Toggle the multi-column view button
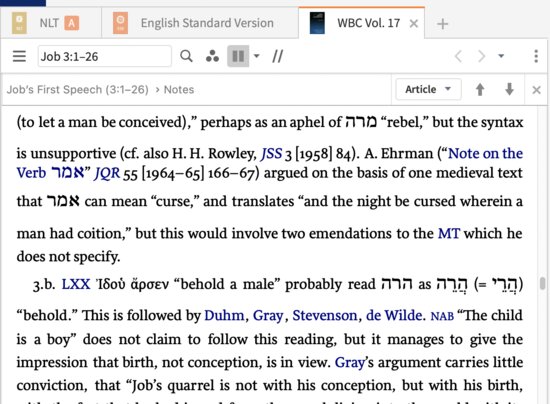Screen dimensions: 550x404 pos(238,56)
